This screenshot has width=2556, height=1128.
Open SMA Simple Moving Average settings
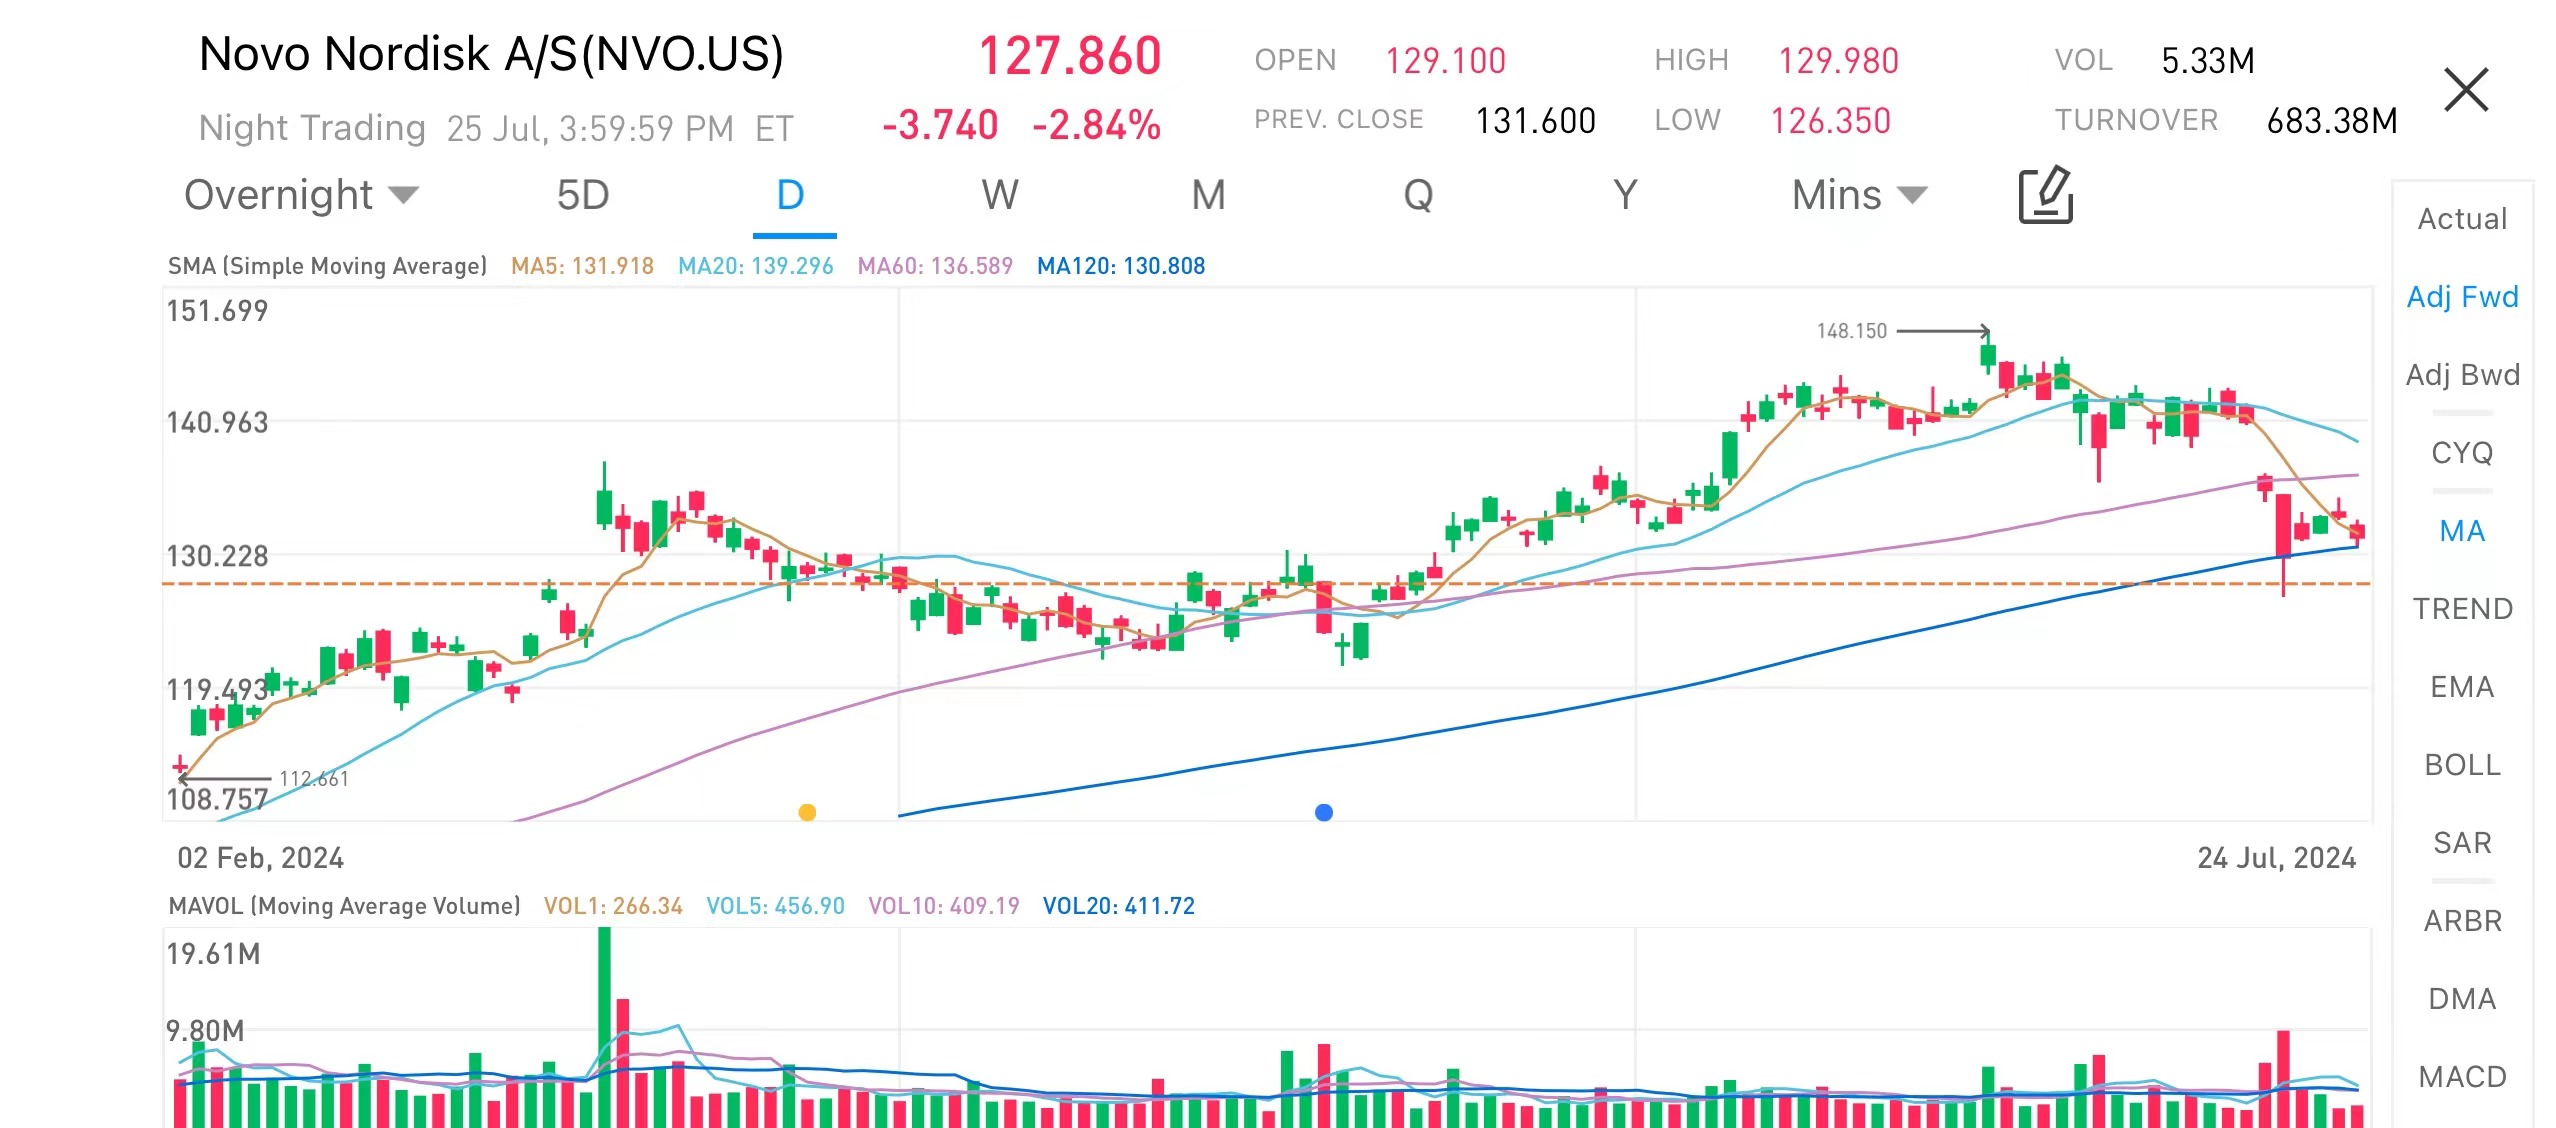[x=327, y=266]
